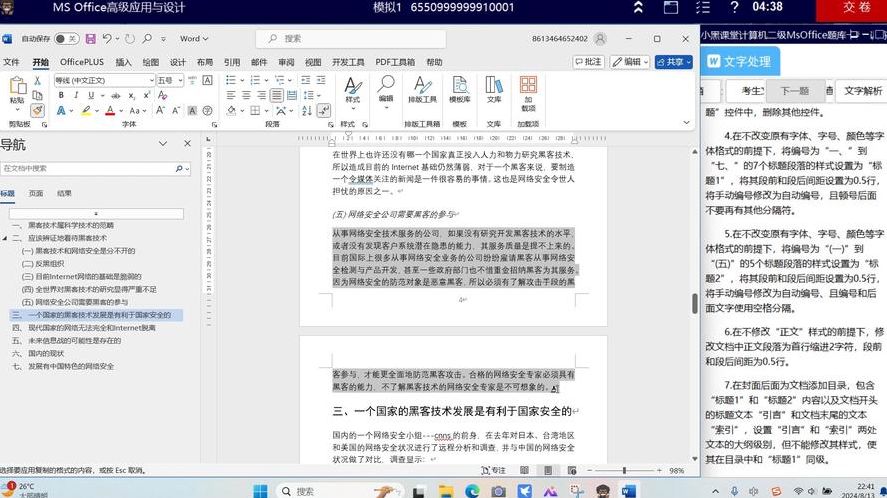Open the 文件 menu tab

tap(11, 62)
